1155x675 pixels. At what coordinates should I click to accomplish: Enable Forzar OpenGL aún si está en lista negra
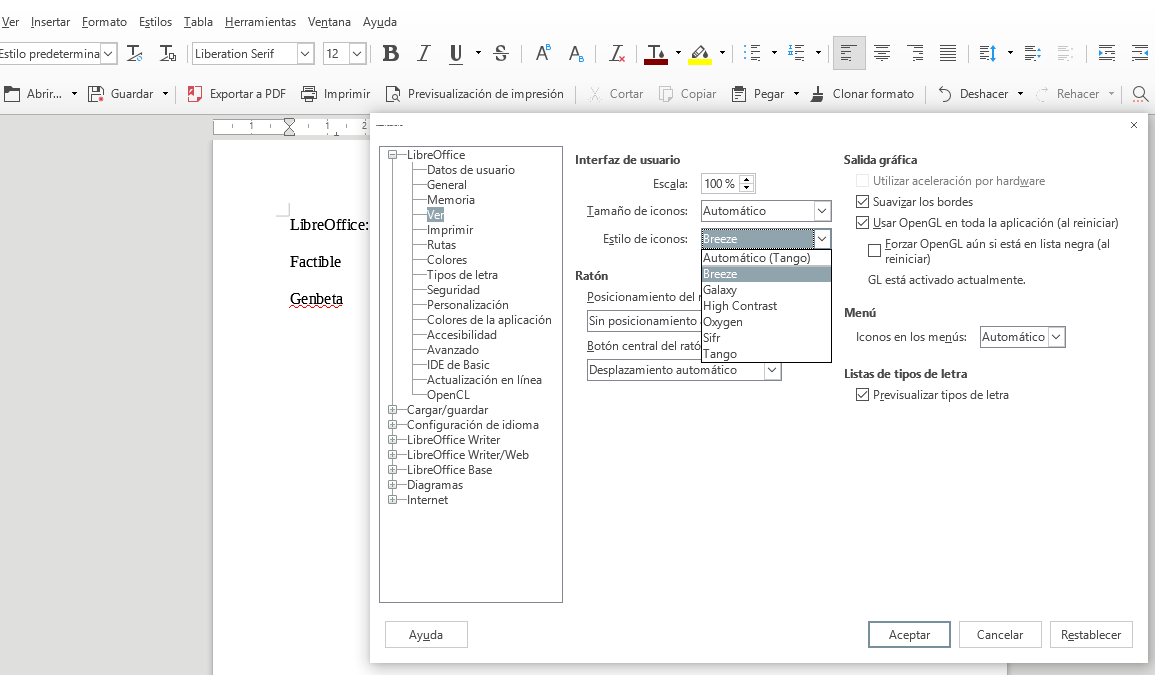(x=874, y=249)
